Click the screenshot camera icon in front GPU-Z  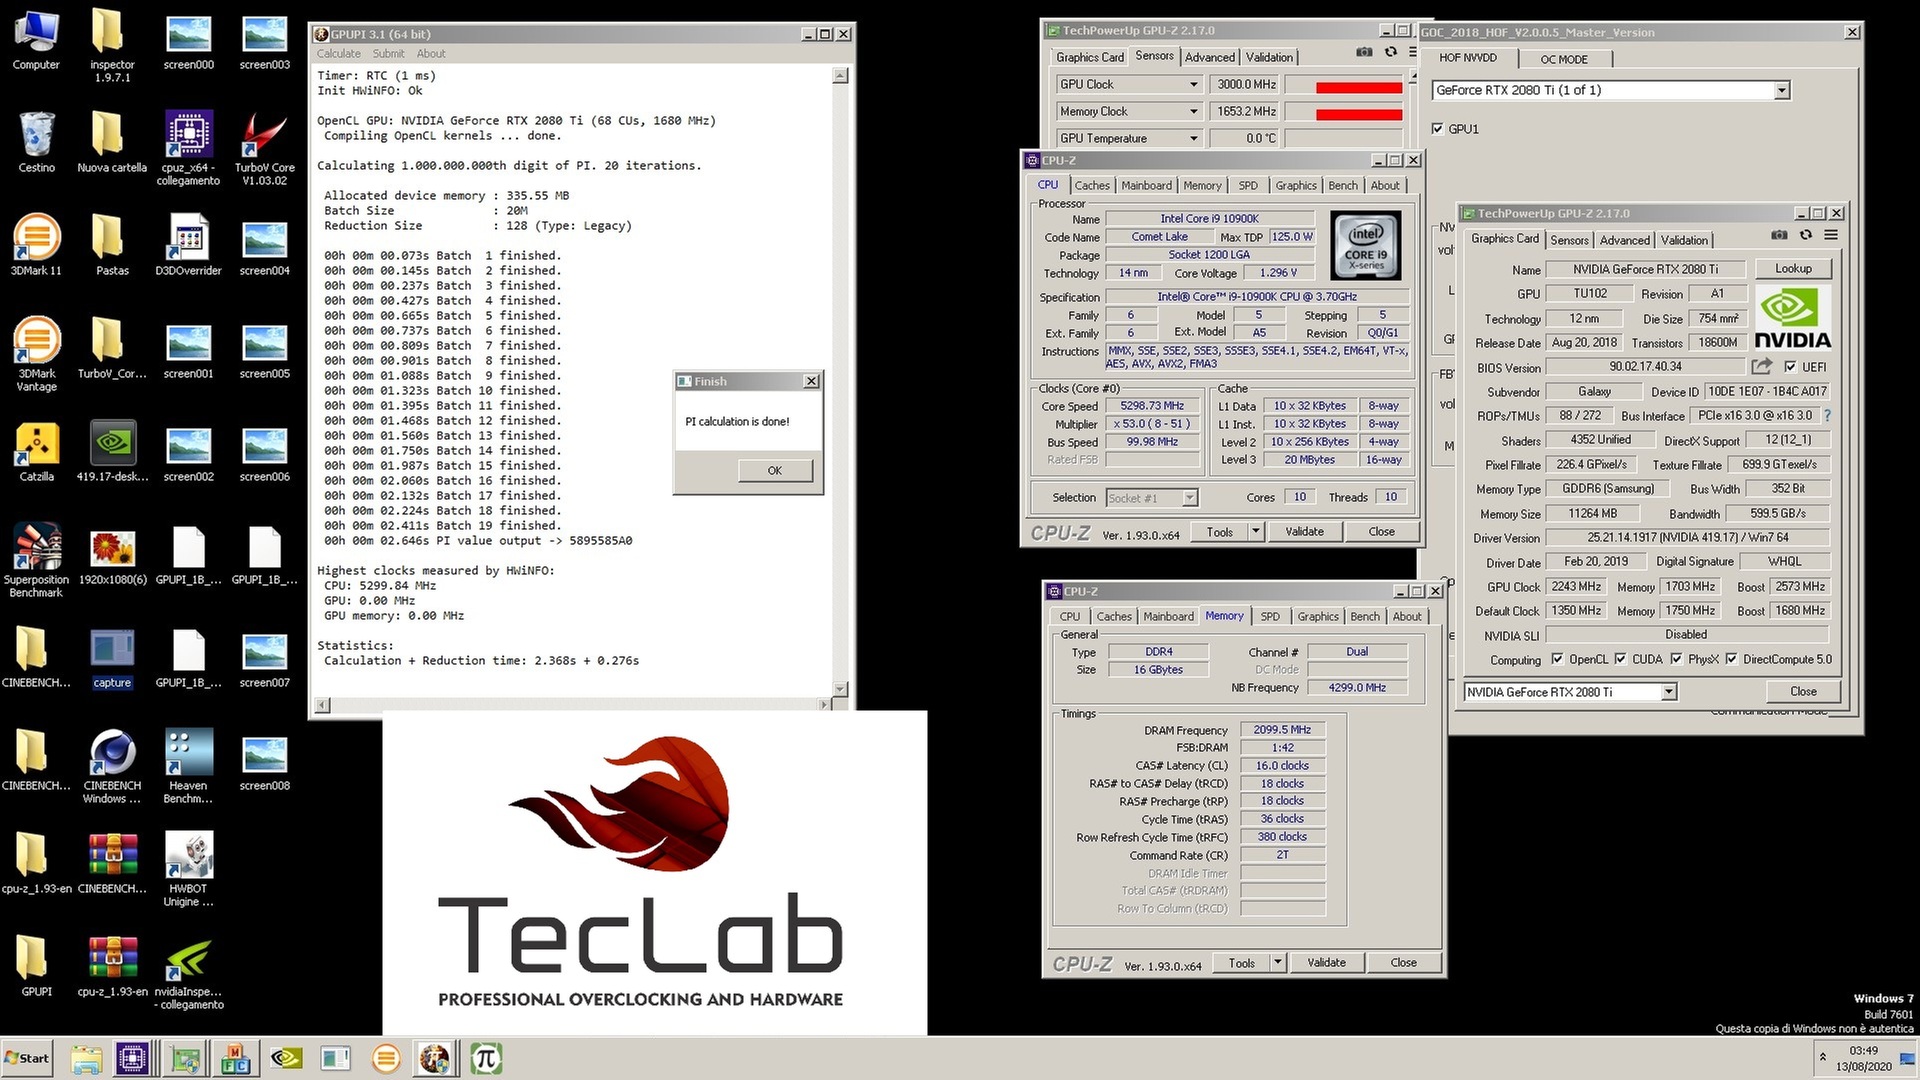[1779, 236]
